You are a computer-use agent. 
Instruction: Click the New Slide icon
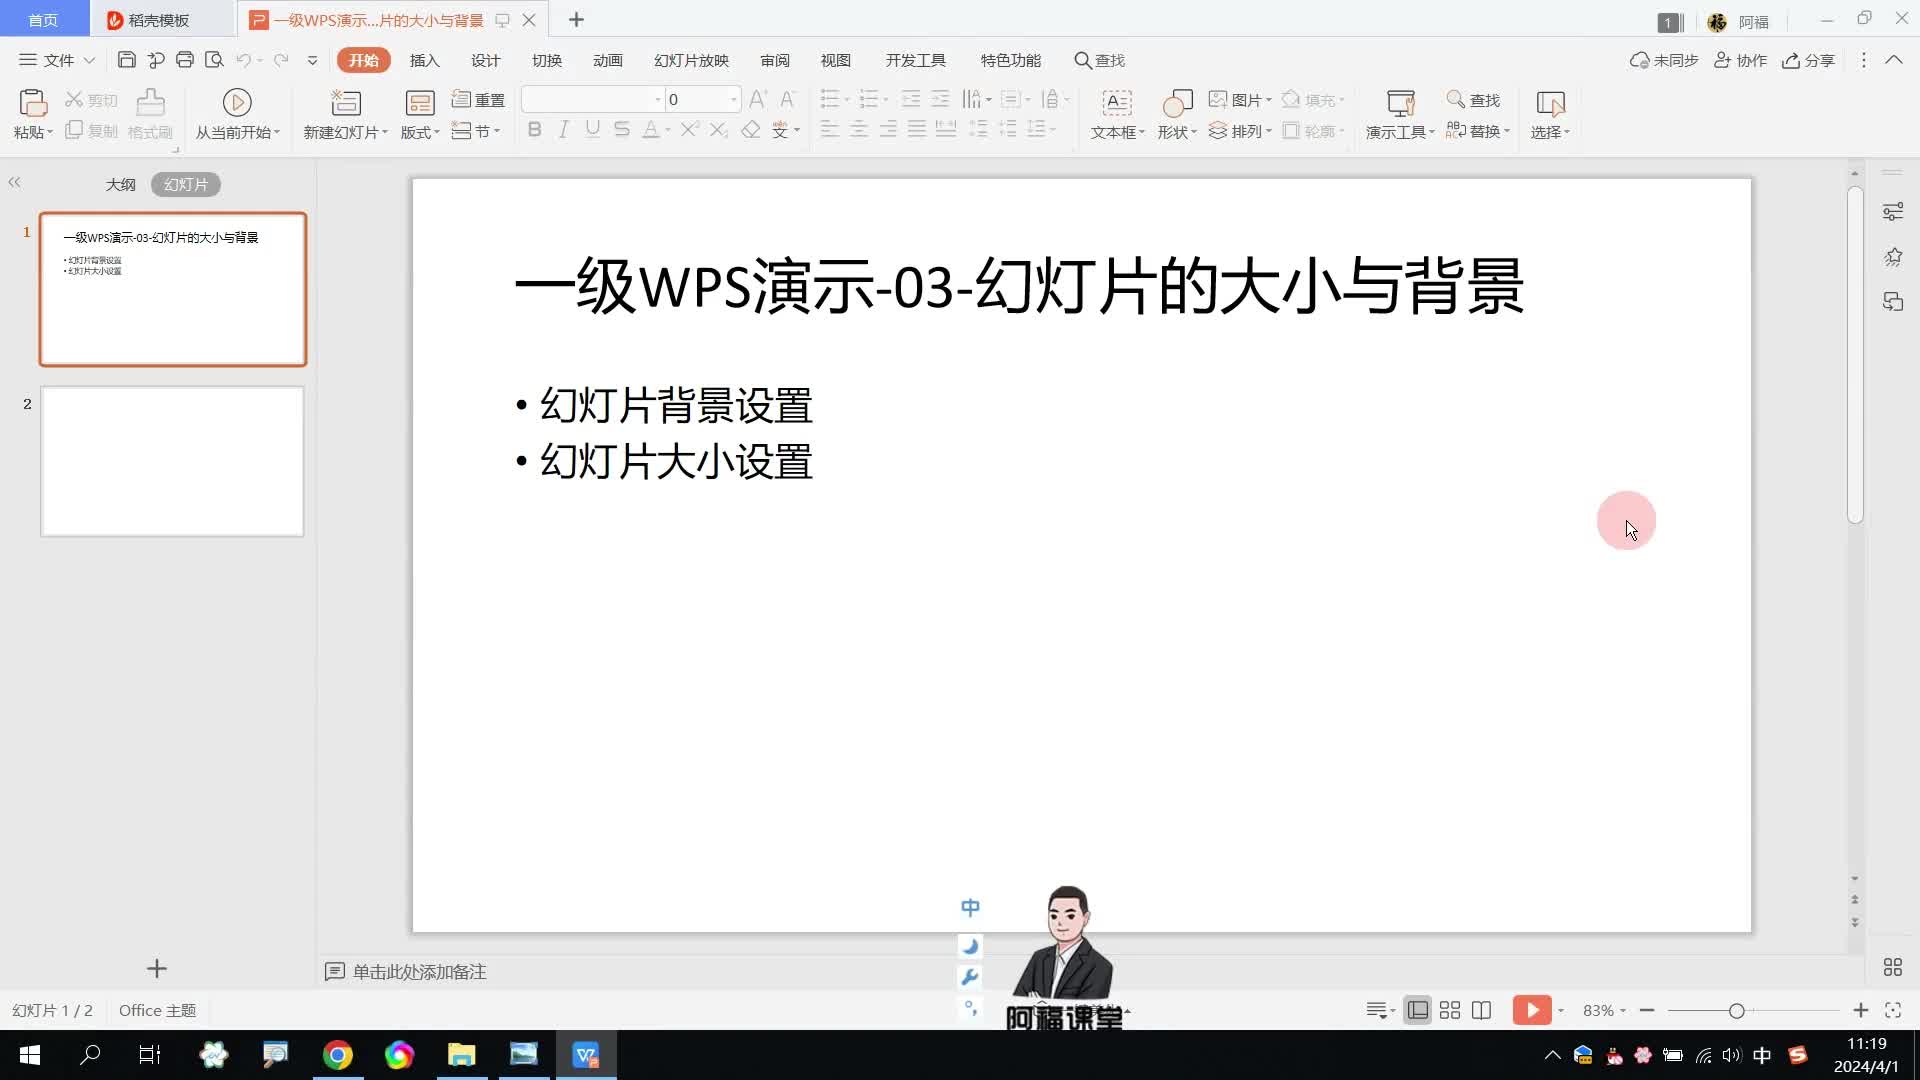(345, 102)
